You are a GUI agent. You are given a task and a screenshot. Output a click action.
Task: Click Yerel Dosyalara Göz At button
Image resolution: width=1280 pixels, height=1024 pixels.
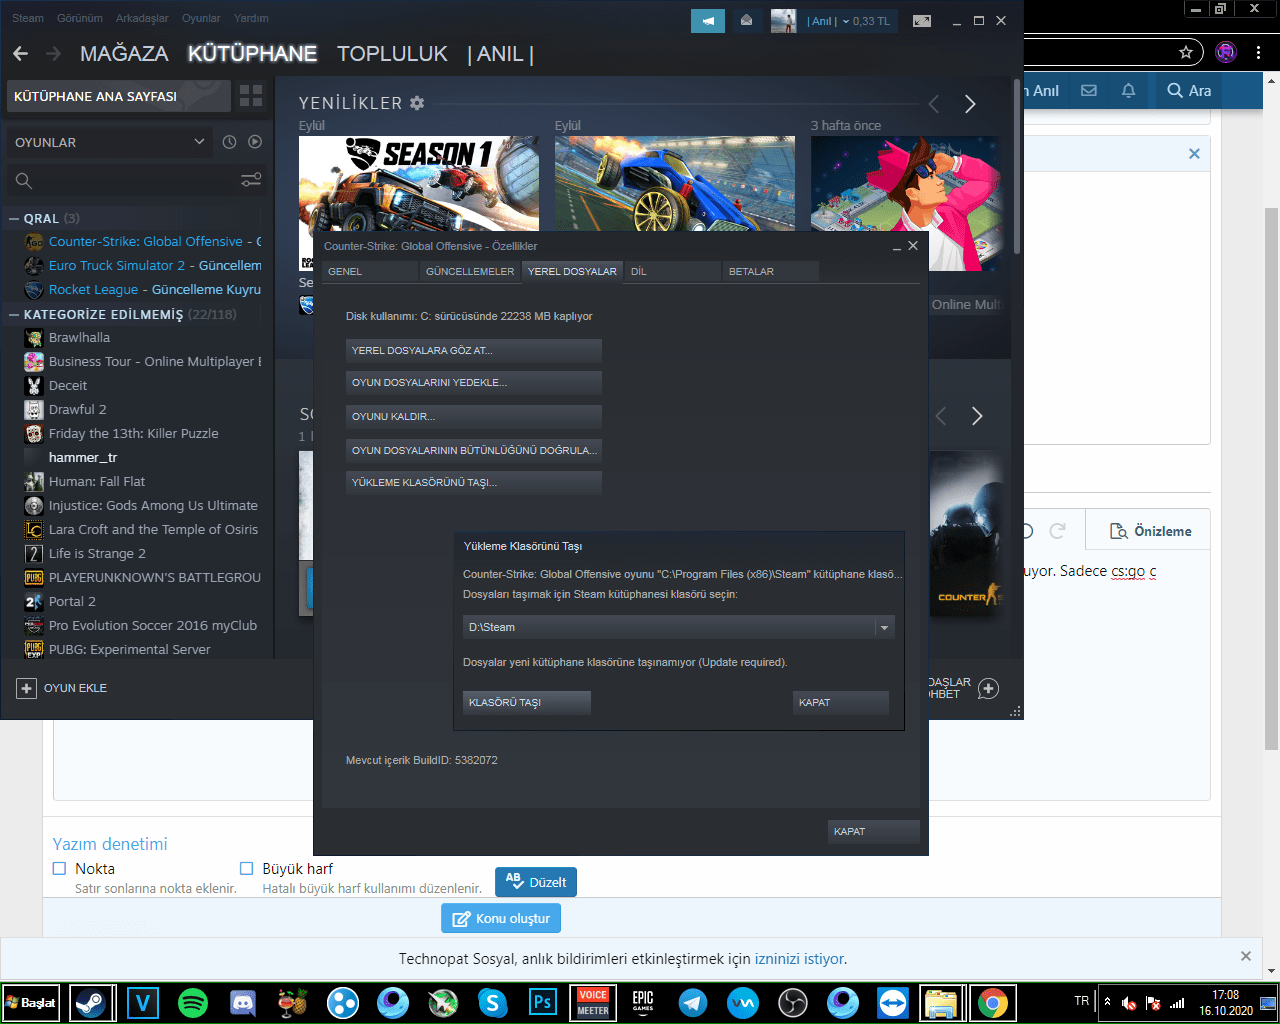pyautogui.click(x=474, y=350)
